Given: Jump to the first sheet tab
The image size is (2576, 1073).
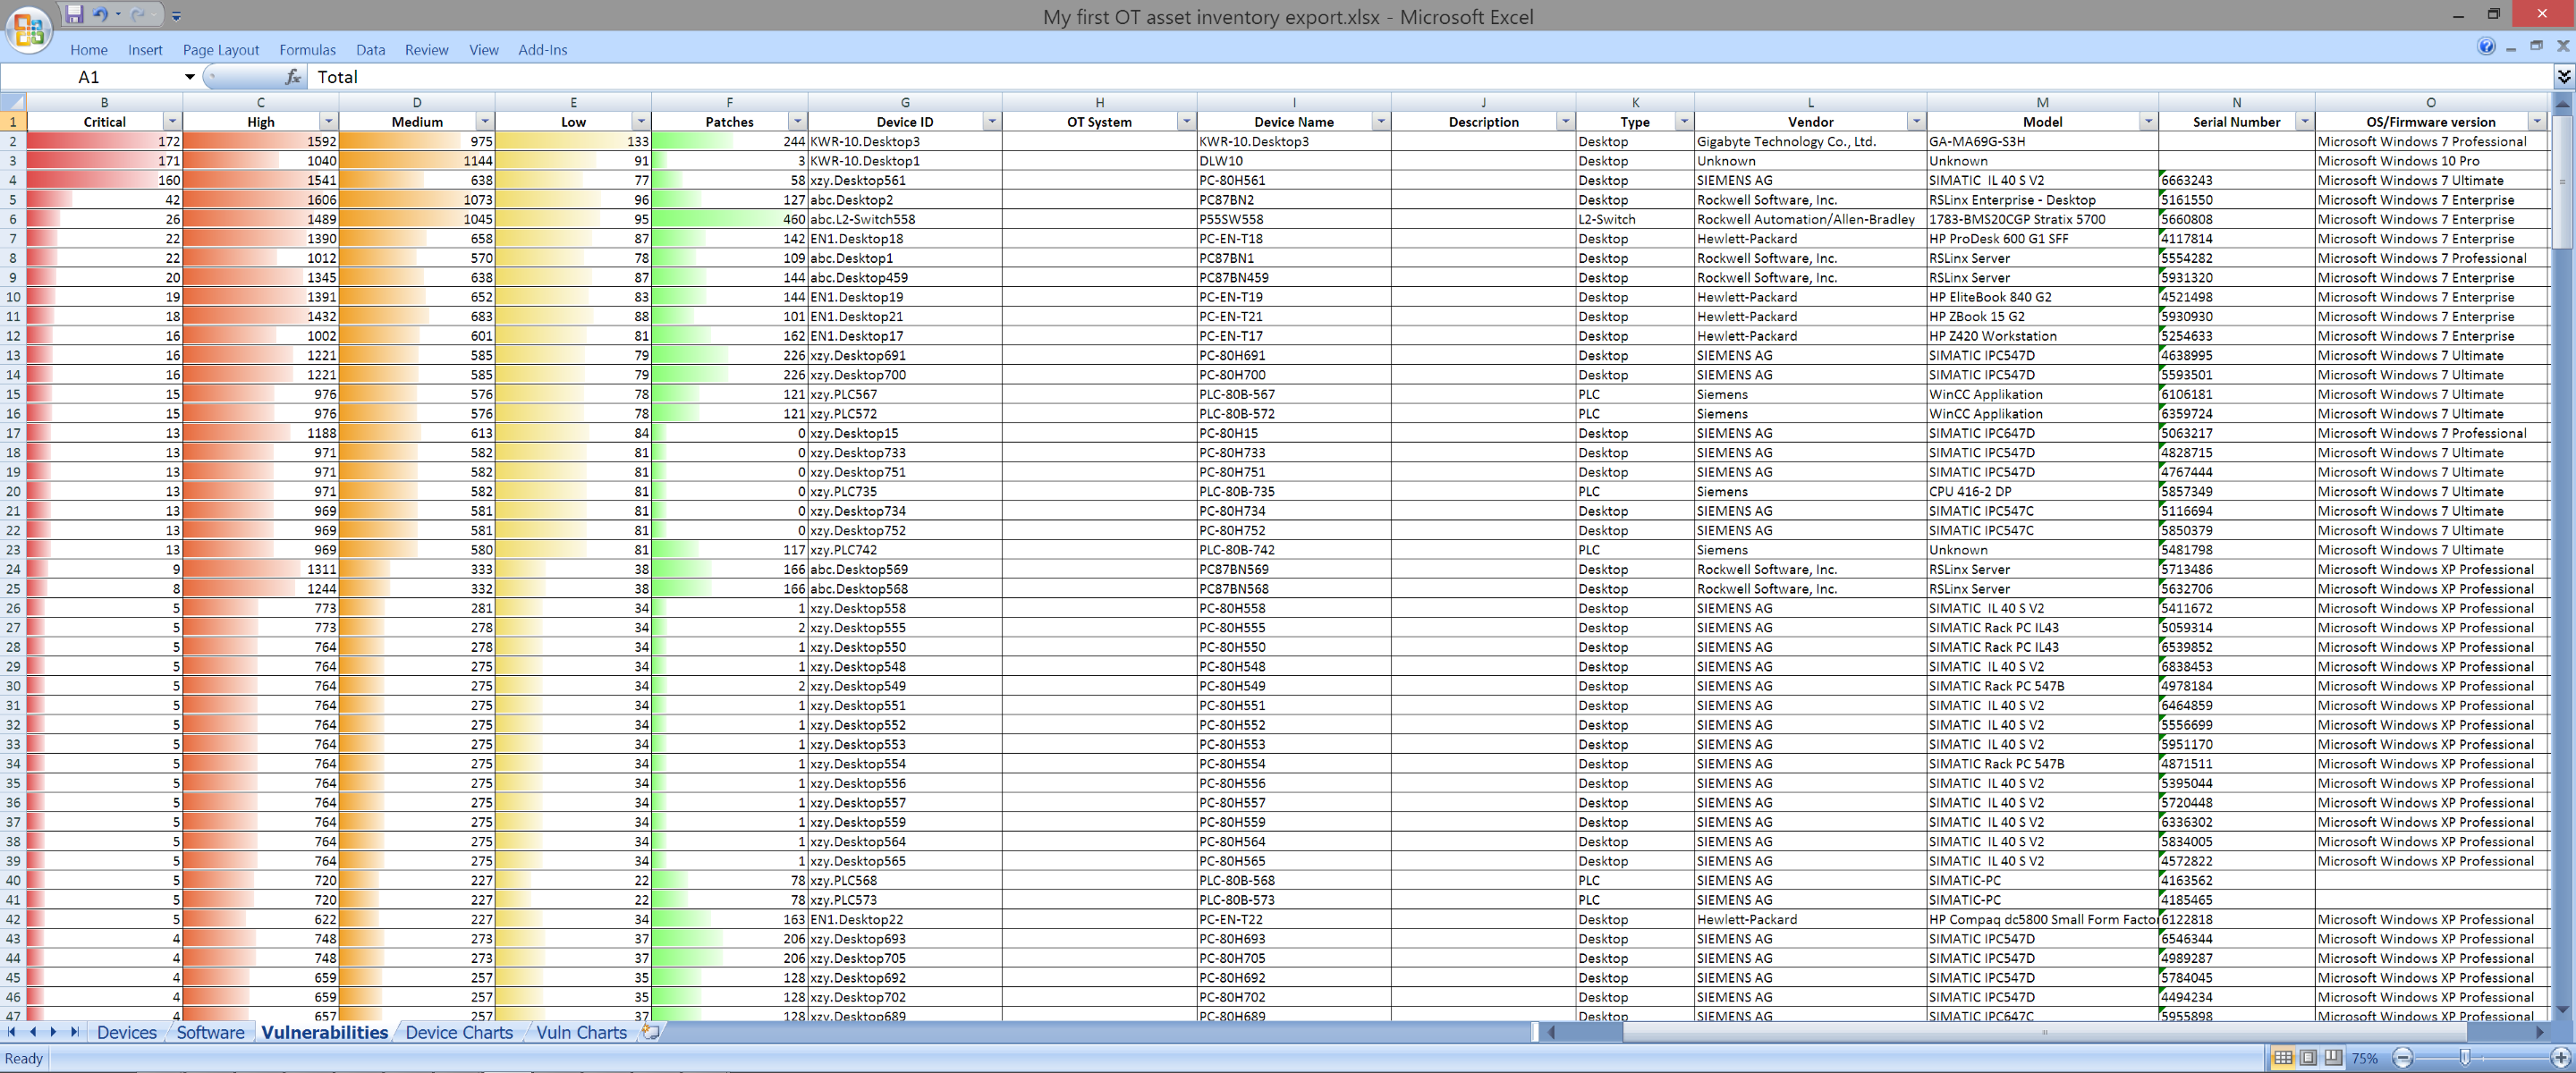Looking at the screenshot, I should [12, 1032].
